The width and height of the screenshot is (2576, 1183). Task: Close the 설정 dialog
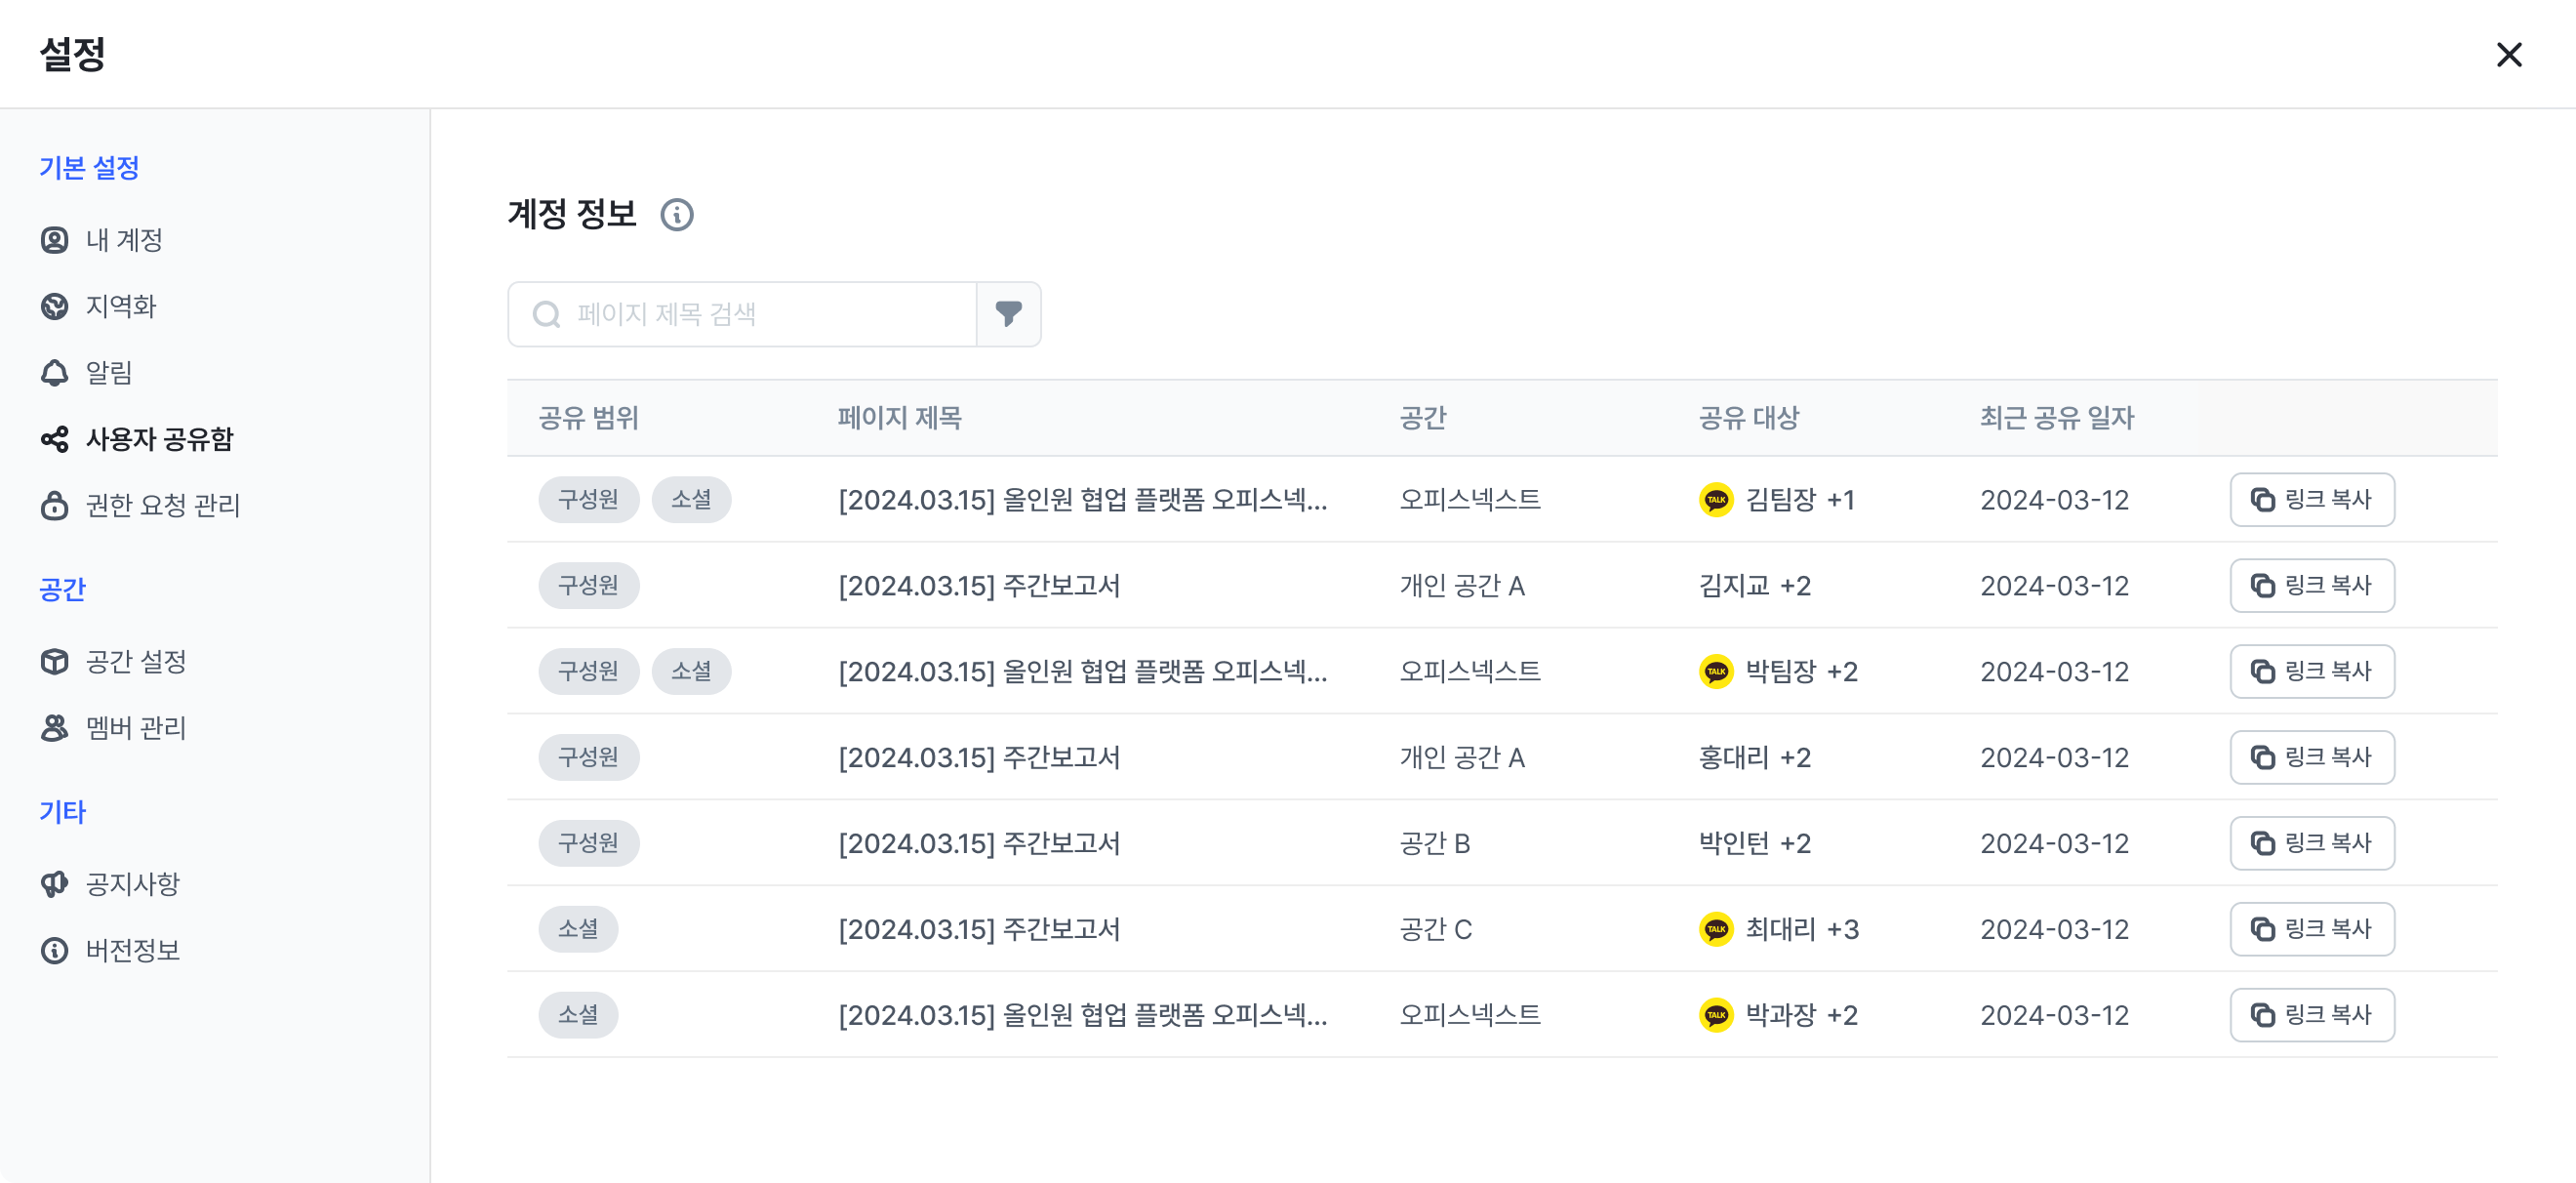tap(2508, 54)
